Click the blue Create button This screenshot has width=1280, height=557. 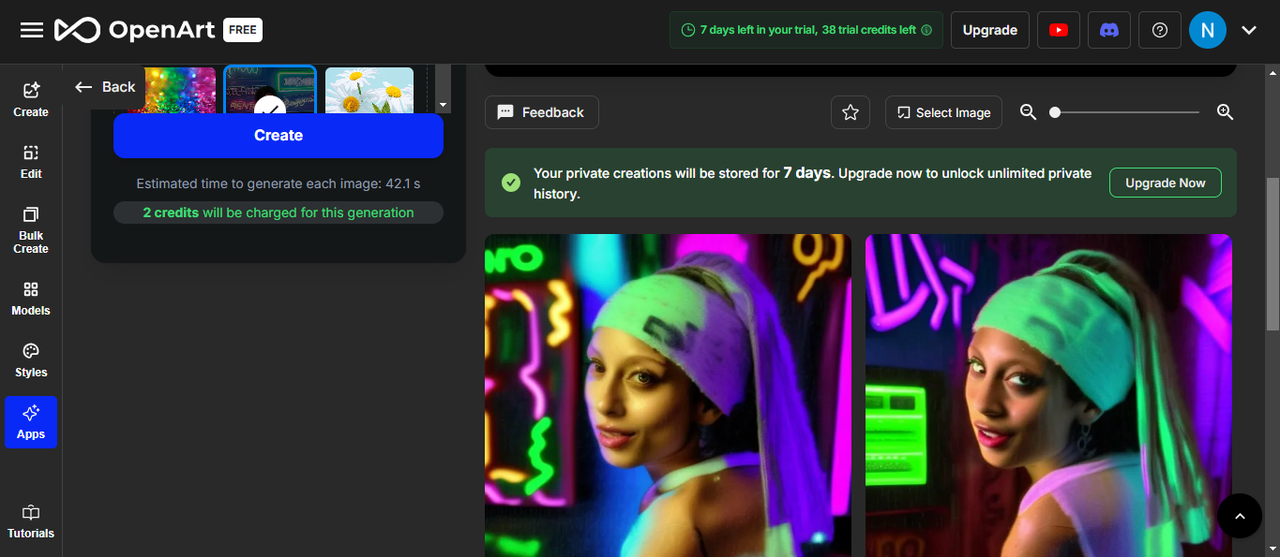point(278,135)
